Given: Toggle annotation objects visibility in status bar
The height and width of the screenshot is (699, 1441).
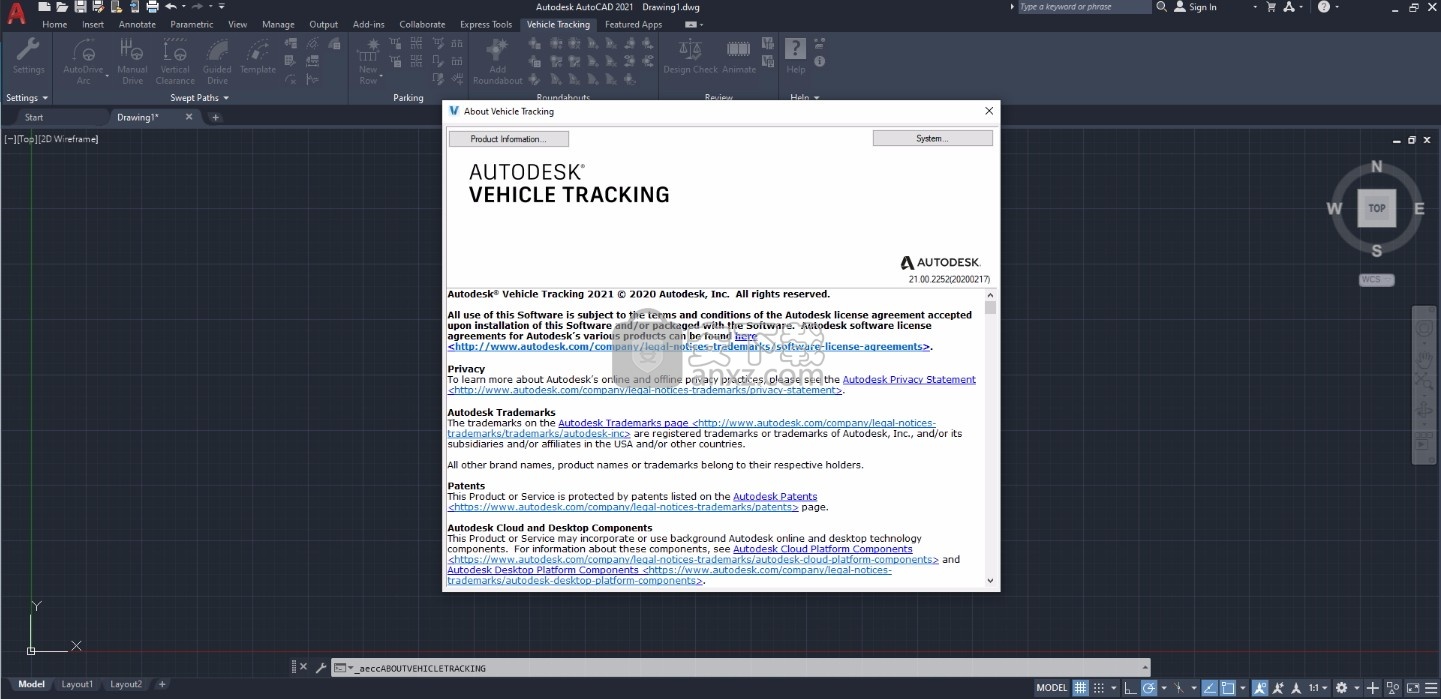Looking at the screenshot, I should (x=1260, y=687).
